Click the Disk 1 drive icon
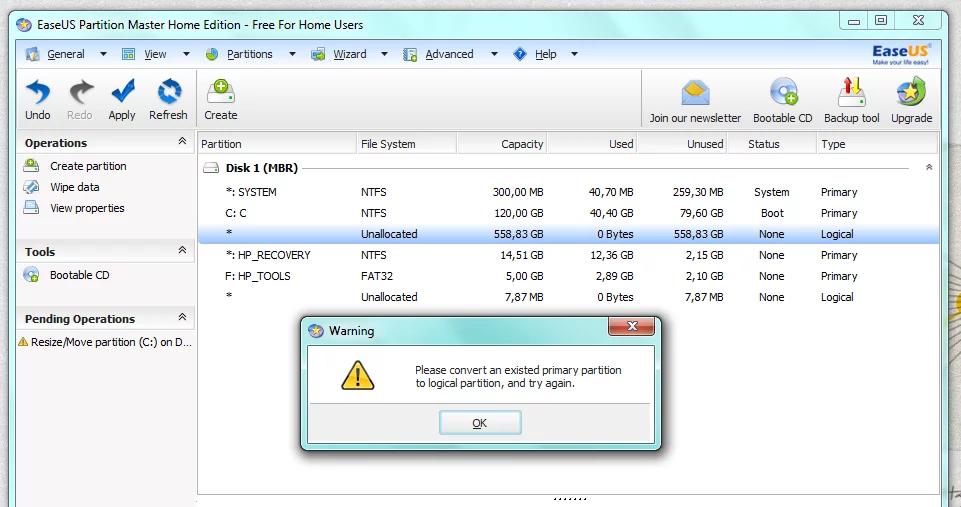961x507 pixels. coord(211,167)
